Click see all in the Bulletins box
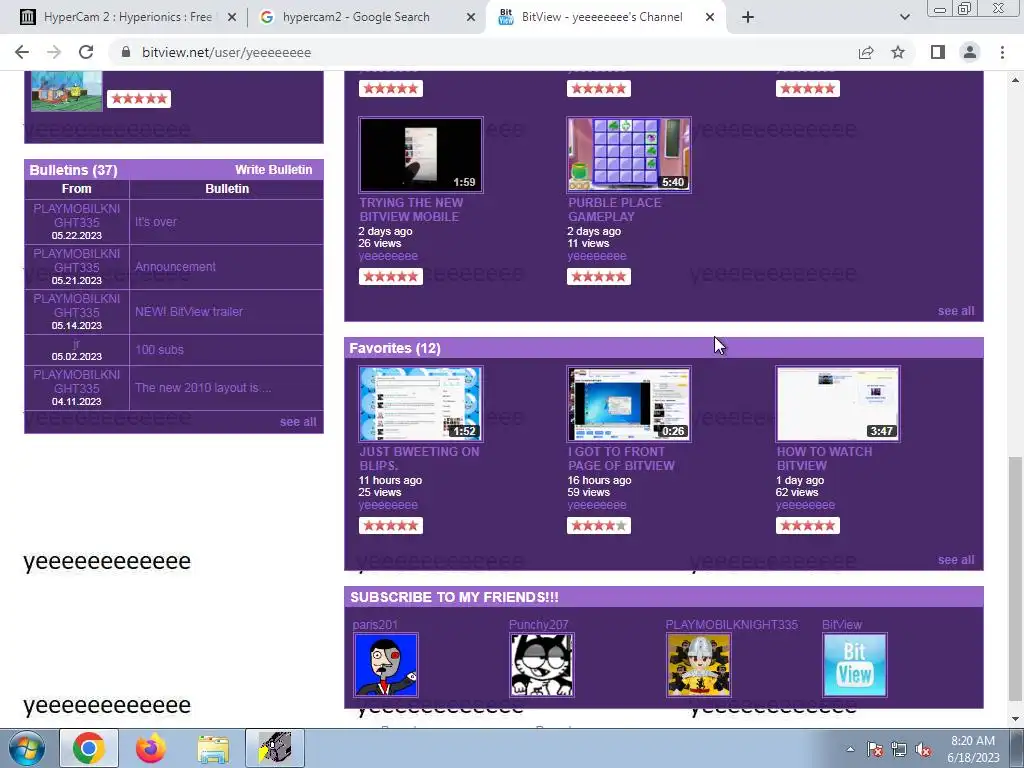1024x768 pixels. pos(298,422)
